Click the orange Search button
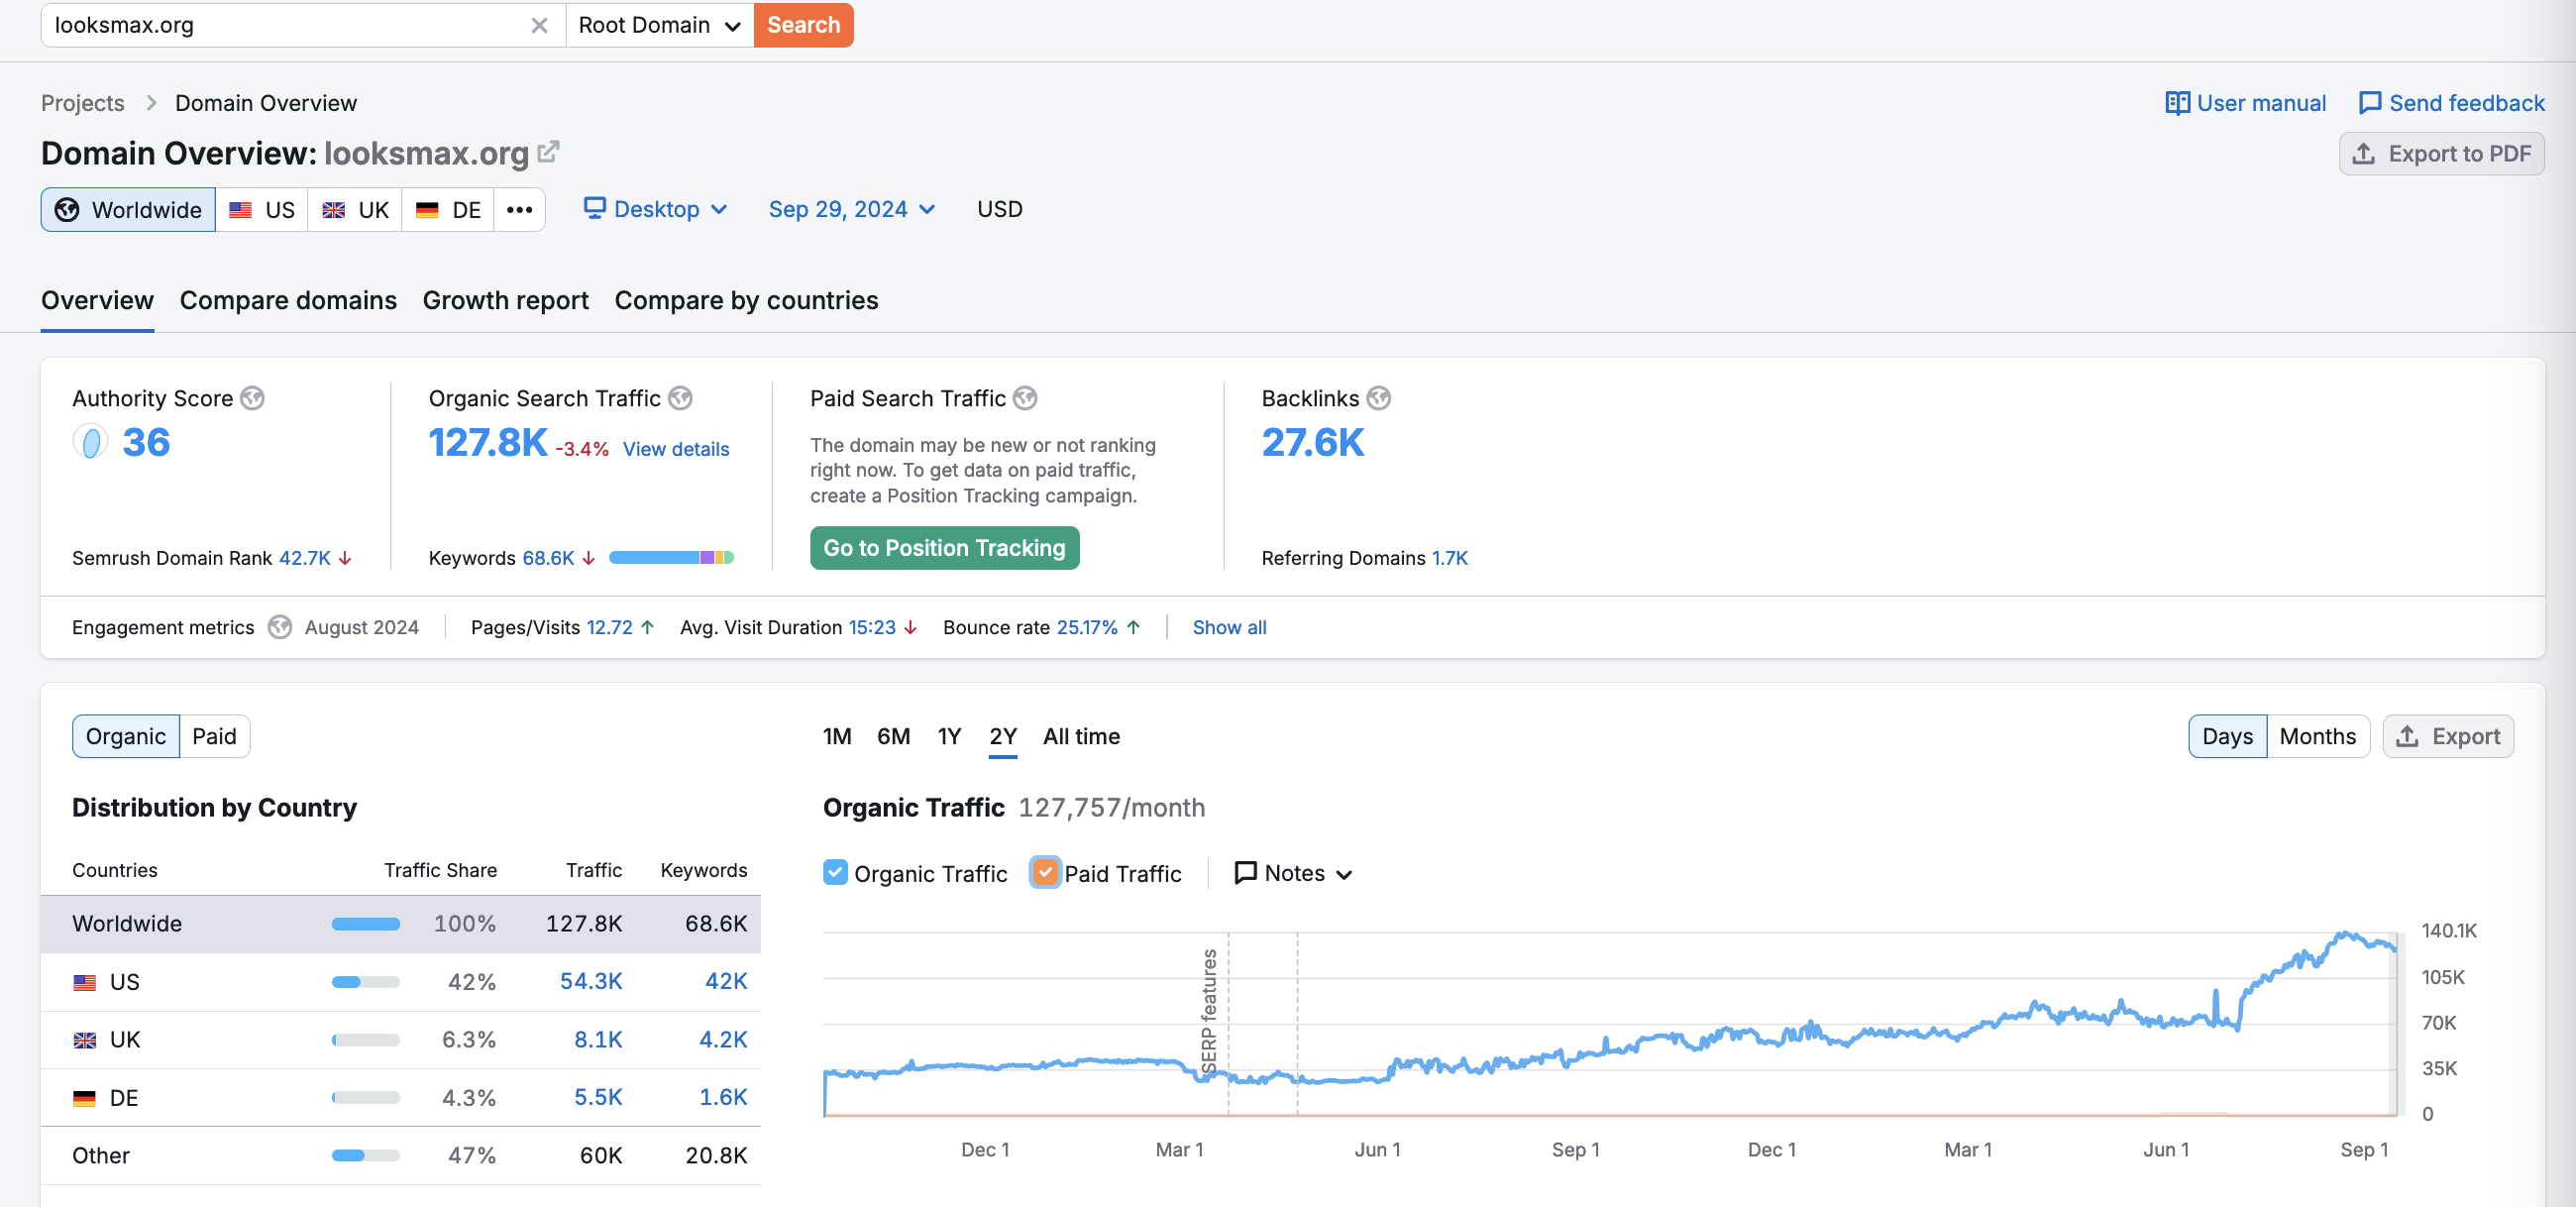The height and width of the screenshot is (1207, 2576). click(x=803, y=25)
